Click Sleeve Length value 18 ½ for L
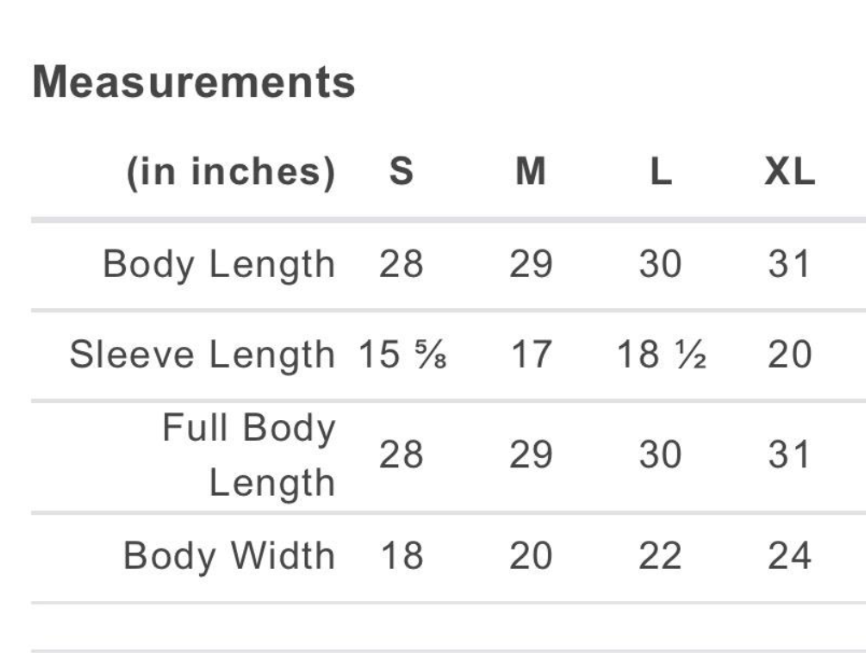 [x=661, y=355]
